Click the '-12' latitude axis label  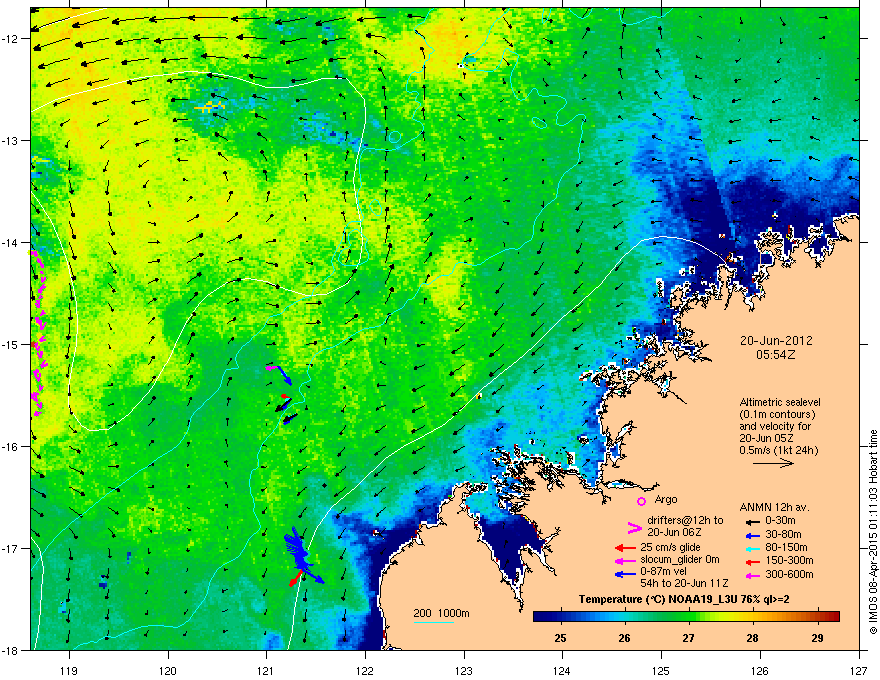(x=11, y=39)
